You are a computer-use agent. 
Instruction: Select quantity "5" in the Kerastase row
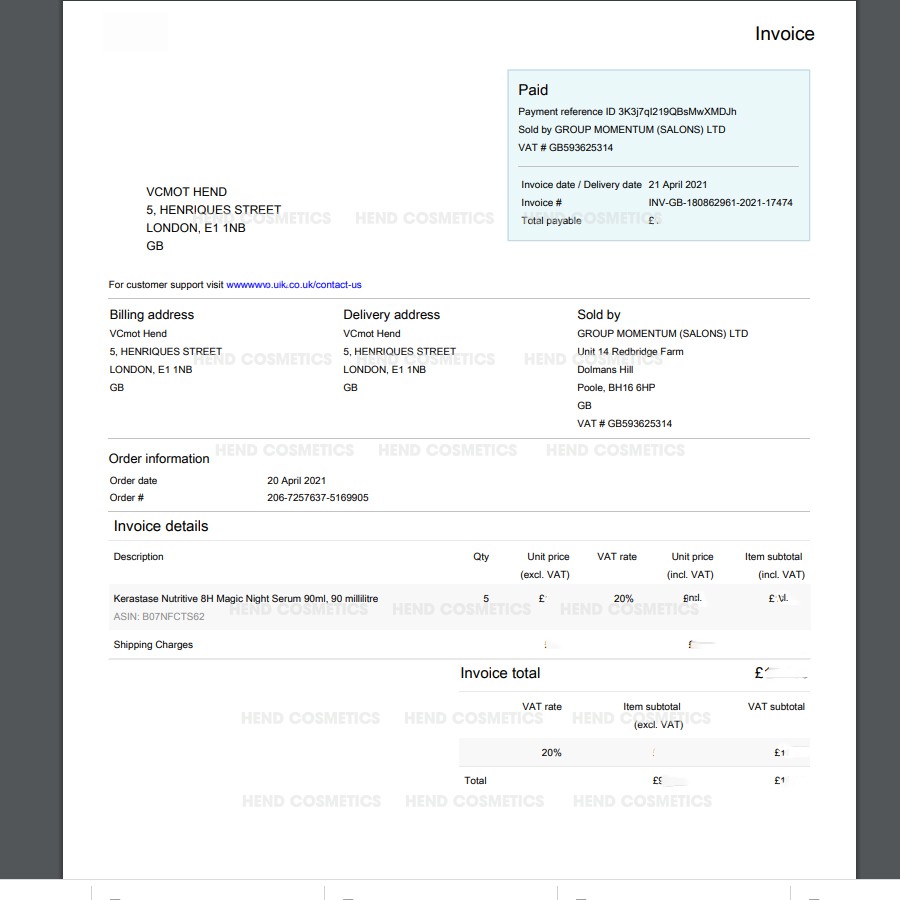(x=486, y=599)
